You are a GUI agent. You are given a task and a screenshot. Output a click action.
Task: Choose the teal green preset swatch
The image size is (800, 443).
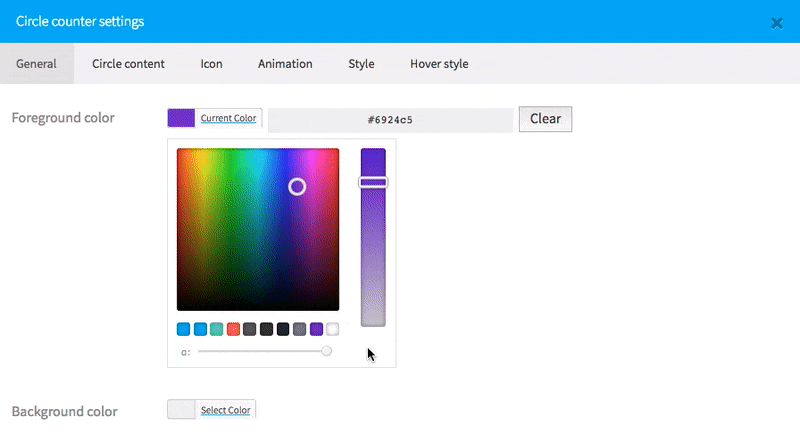(x=216, y=329)
